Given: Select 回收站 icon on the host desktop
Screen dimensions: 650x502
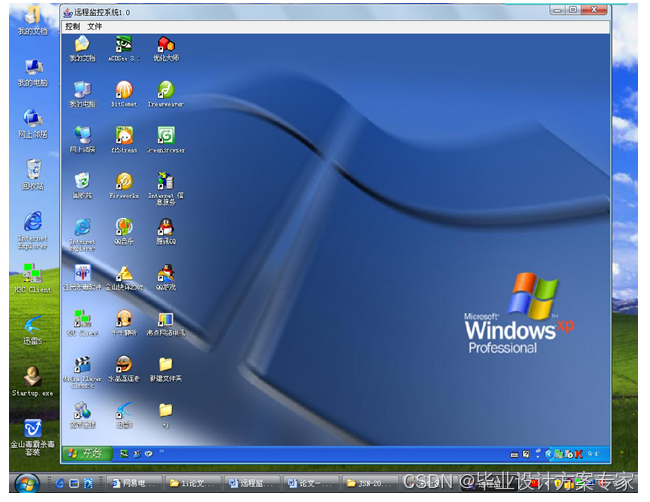Looking at the screenshot, I should click(x=33, y=175).
